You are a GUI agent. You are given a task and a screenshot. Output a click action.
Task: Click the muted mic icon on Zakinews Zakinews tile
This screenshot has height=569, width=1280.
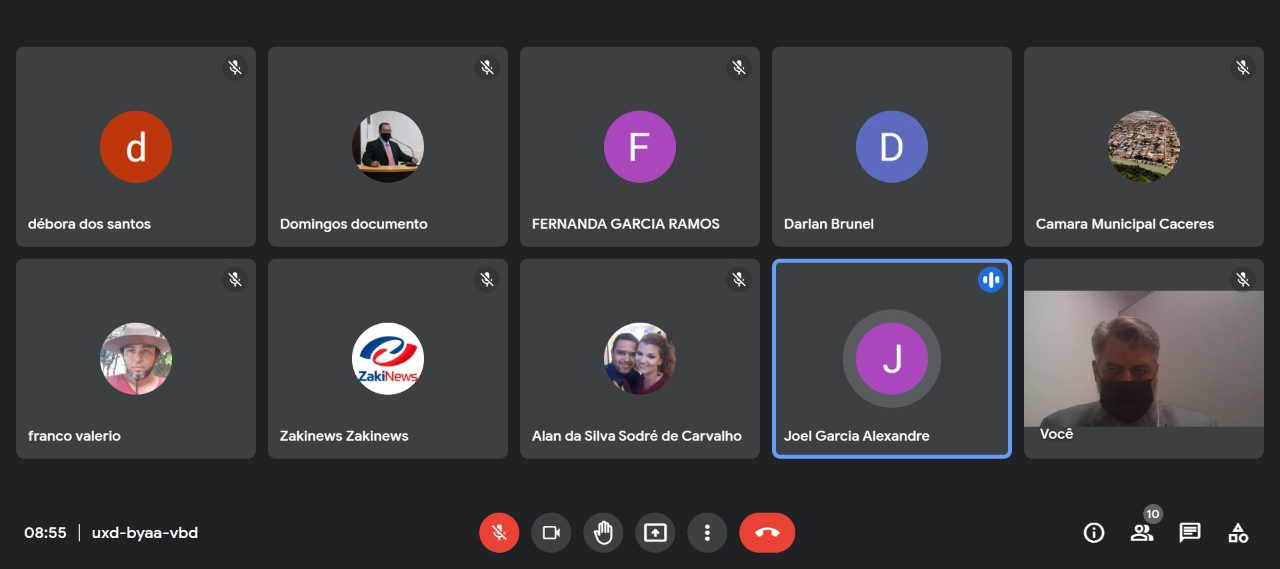pyautogui.click(x=487, y=280)
